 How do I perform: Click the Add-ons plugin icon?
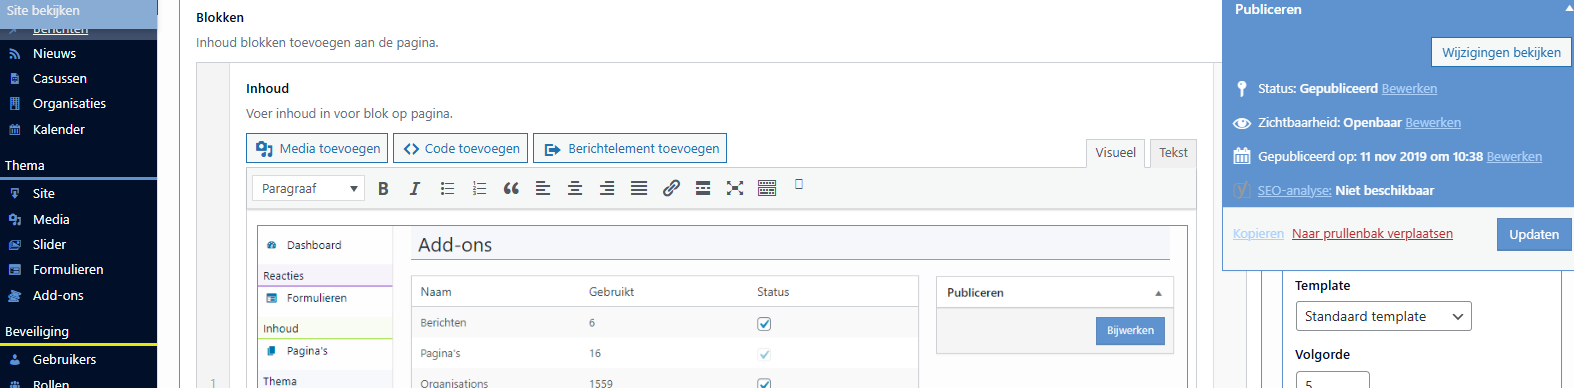(x=14, y=296)
